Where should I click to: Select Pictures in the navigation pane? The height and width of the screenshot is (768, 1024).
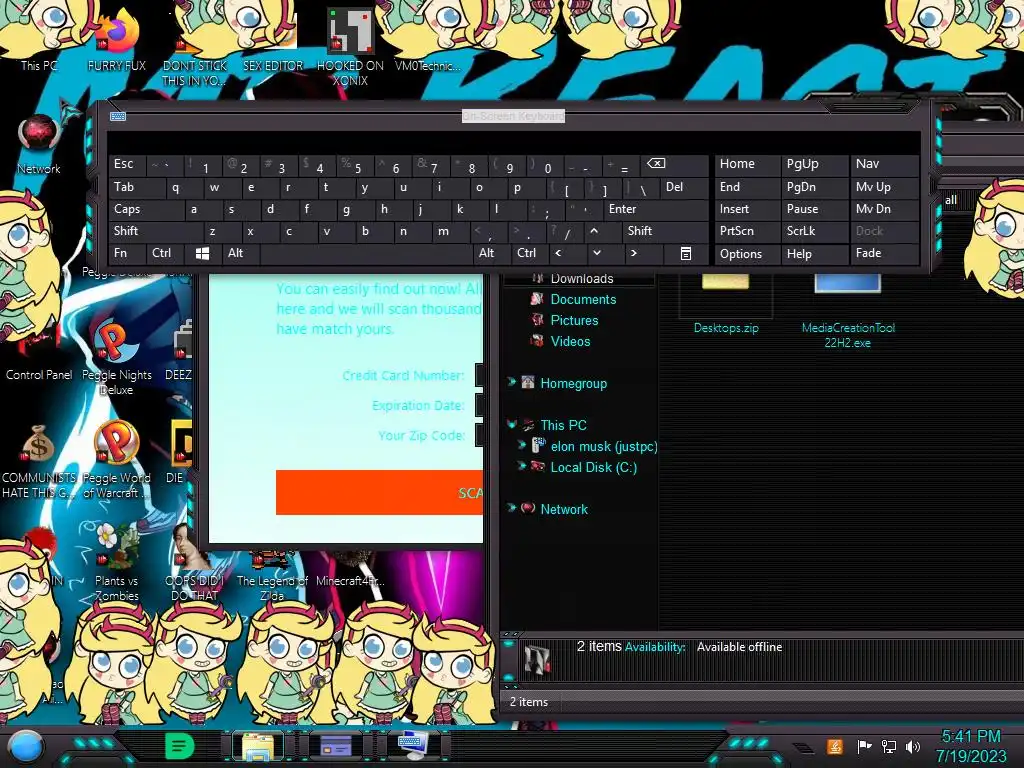click(x=574, y=320)
